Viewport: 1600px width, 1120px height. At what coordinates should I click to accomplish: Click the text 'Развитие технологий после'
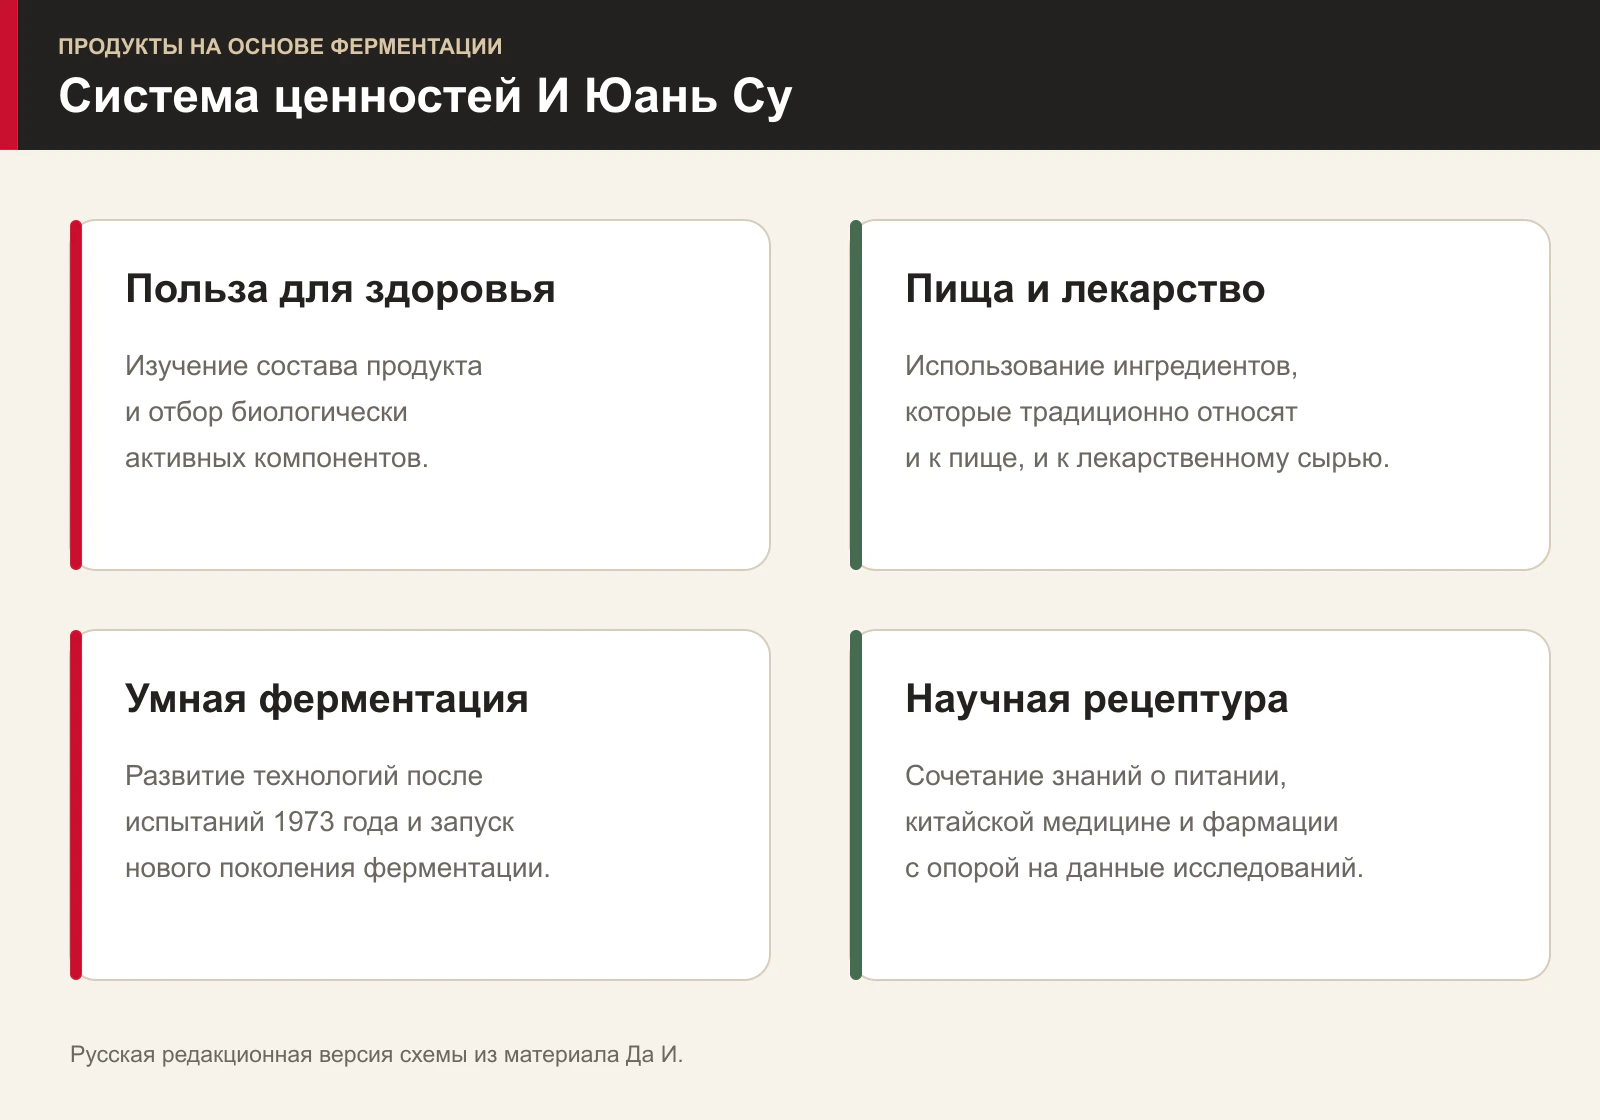click(304, 776)
